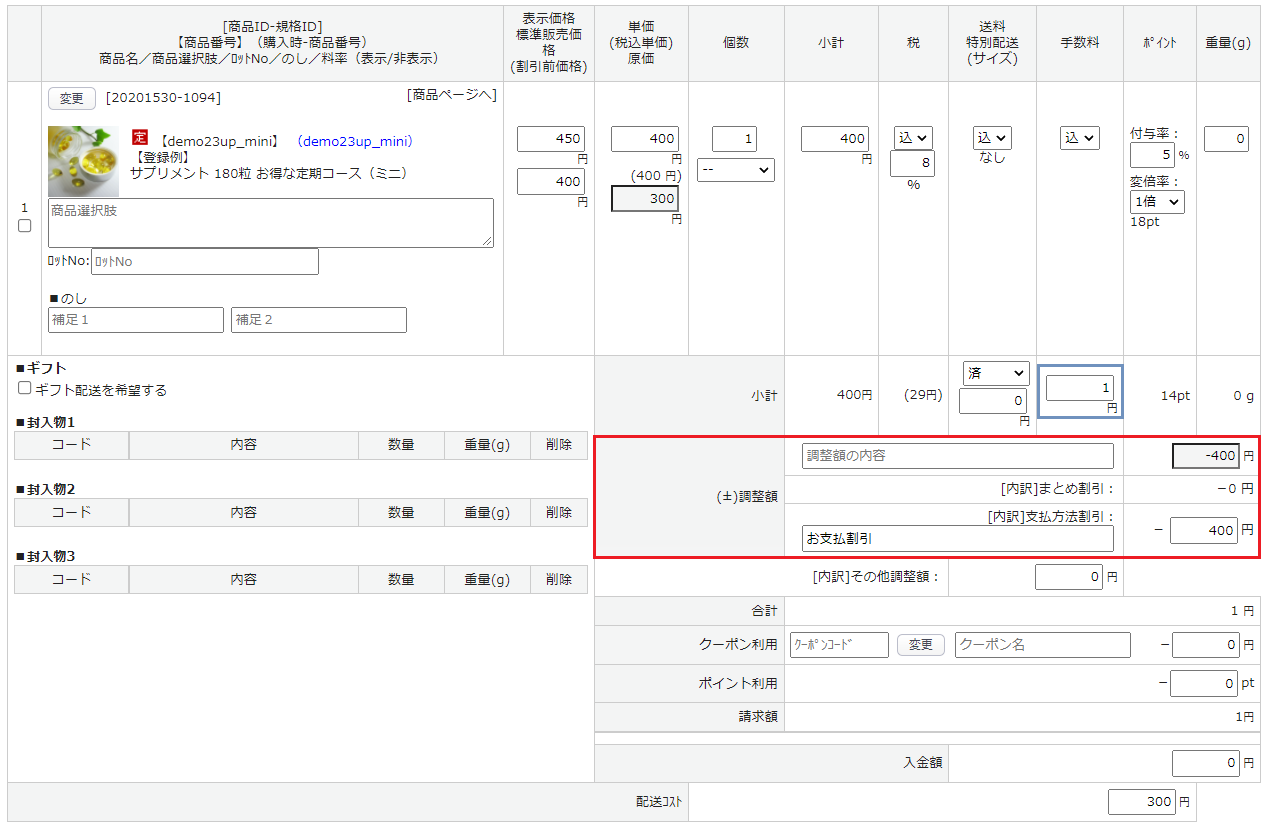Click the demo23up_mini blue link

point(355,142)
